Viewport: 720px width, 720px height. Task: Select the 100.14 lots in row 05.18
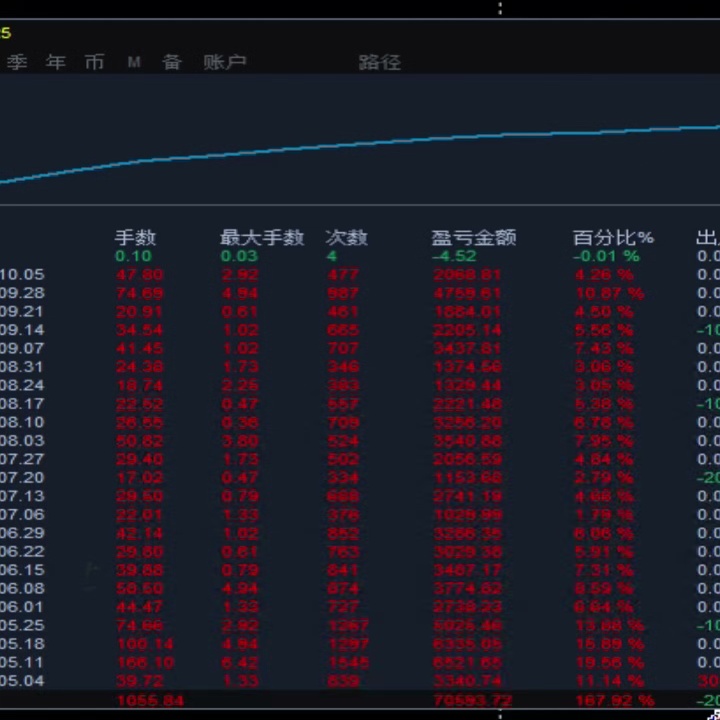point(145,644)
